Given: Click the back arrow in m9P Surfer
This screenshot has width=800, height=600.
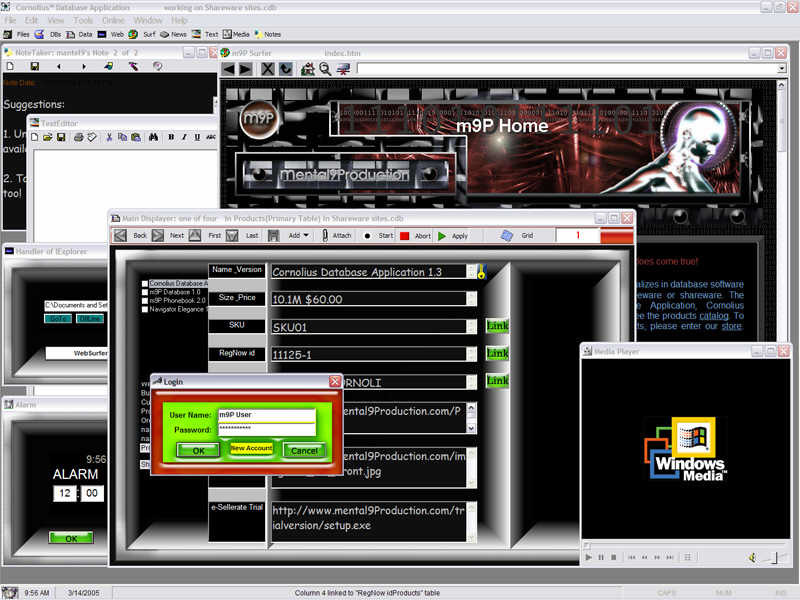Looking at the screenshot, I should coord(229,69).
